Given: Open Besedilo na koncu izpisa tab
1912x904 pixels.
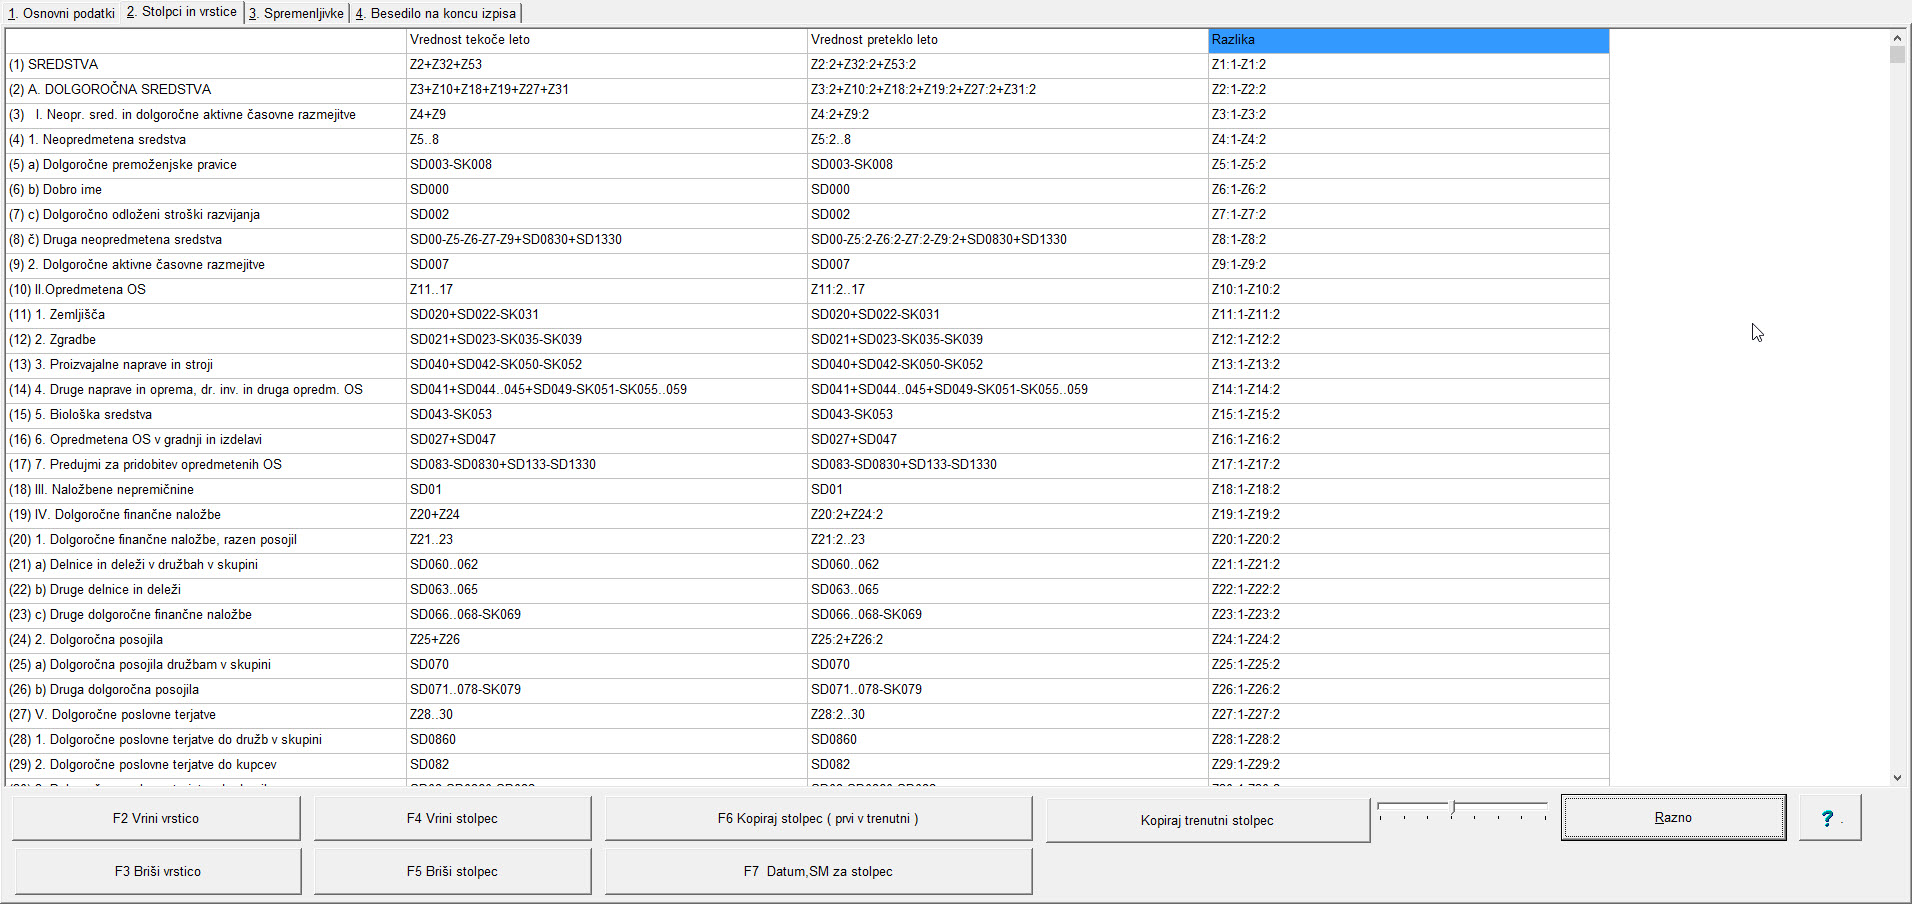Looking at the screenshot, I should click(x=436, y=13).
